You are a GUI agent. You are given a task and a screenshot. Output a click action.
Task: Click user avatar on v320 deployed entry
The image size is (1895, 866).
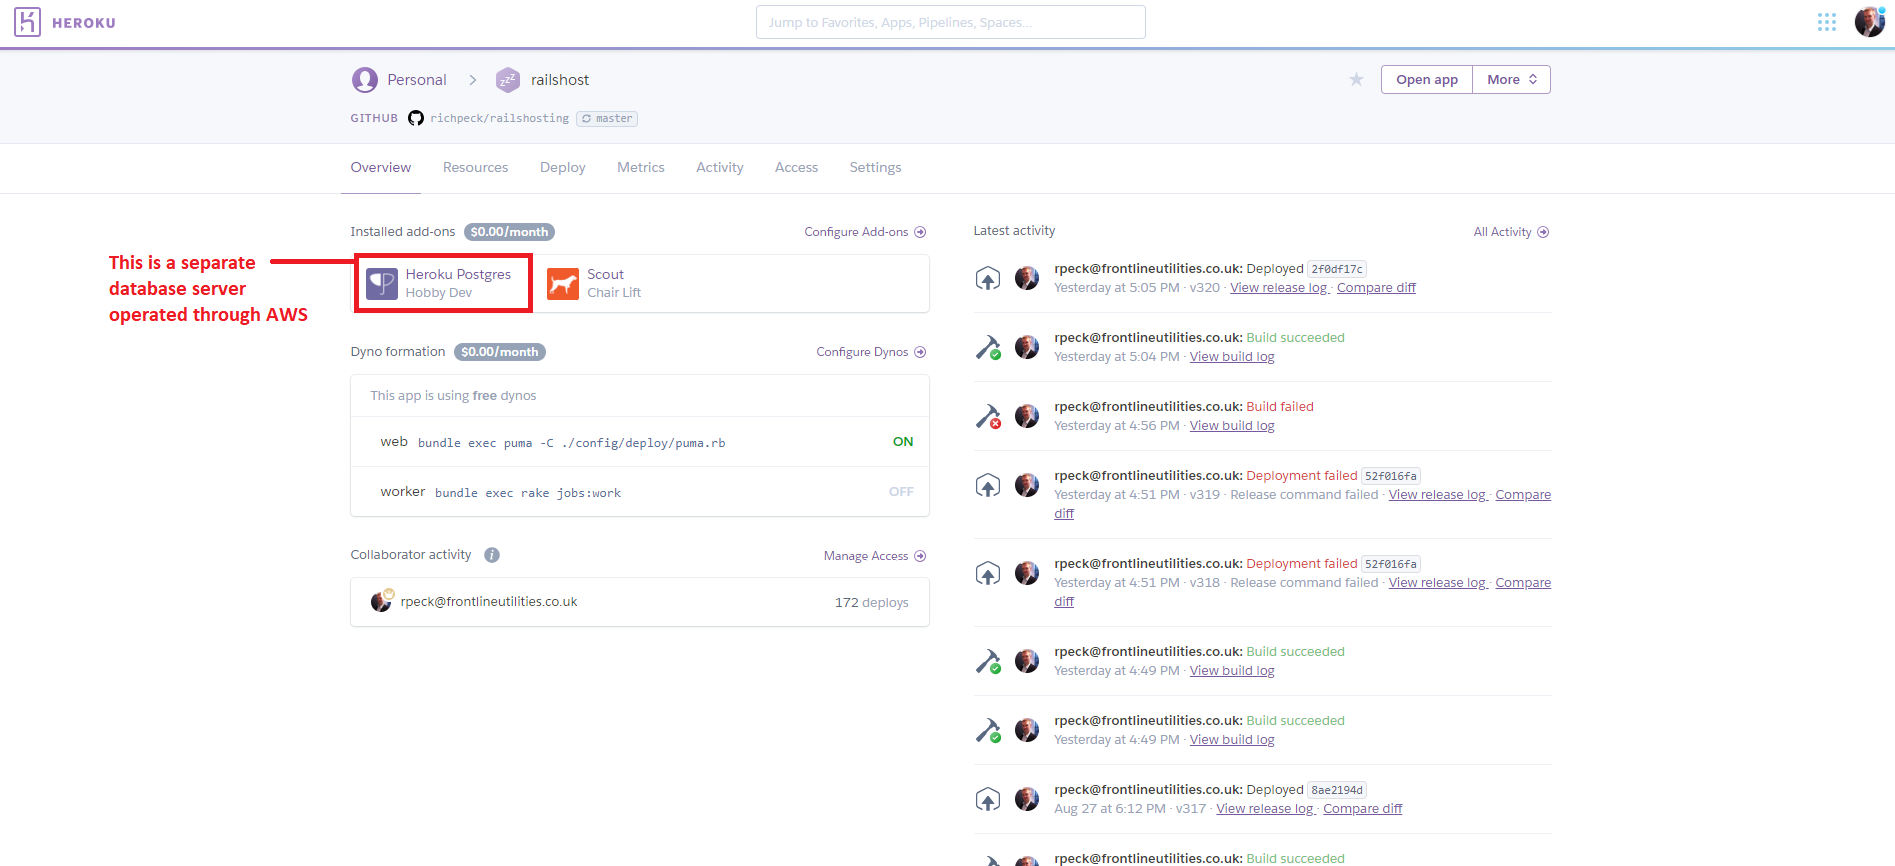click(1027, 278)
